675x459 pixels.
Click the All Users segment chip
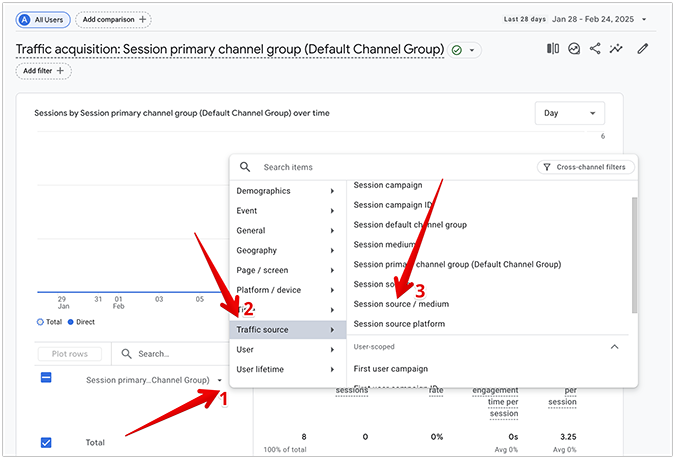[43, 20]
